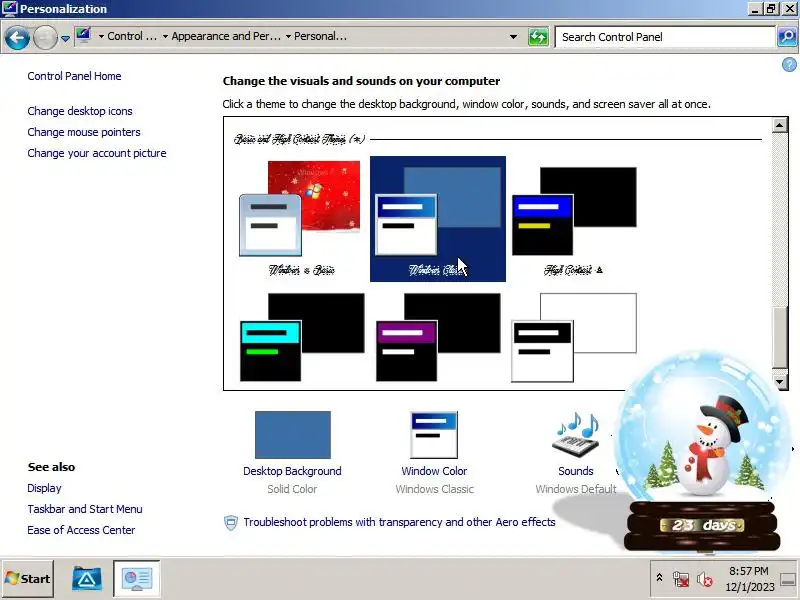Click the network tray icon
The width and height of the screenshot is (800, 600).
(681, 579)
